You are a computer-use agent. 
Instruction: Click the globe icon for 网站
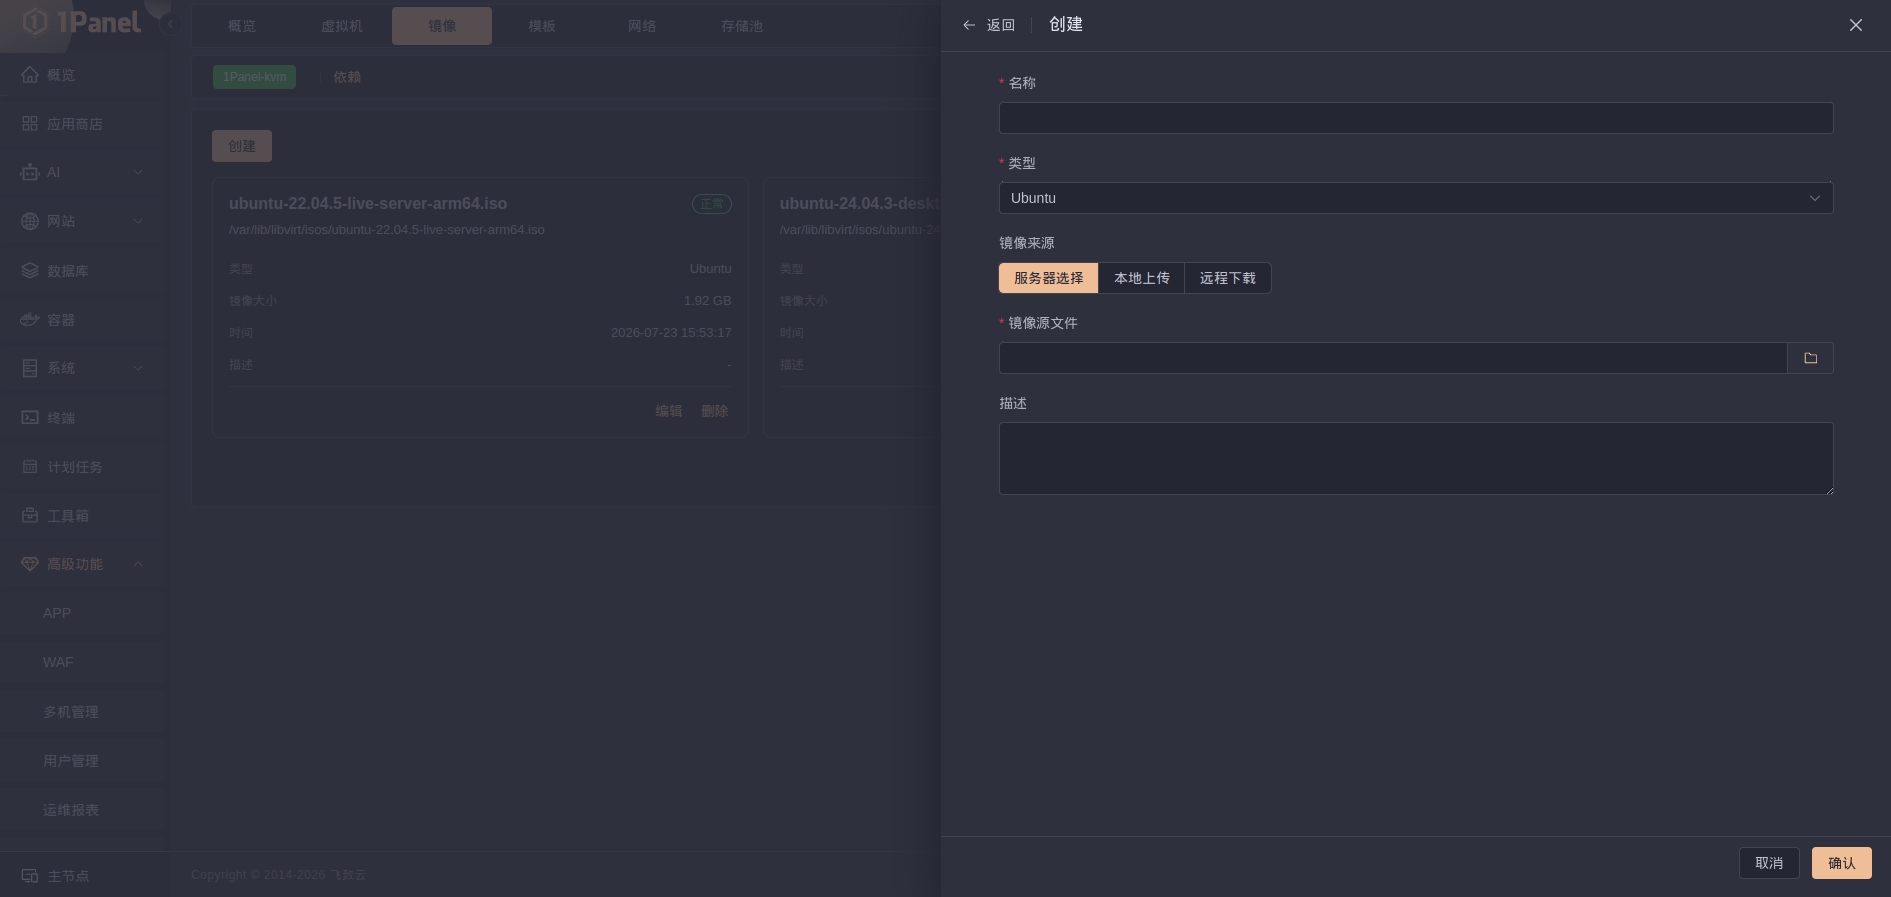point(30,221)
